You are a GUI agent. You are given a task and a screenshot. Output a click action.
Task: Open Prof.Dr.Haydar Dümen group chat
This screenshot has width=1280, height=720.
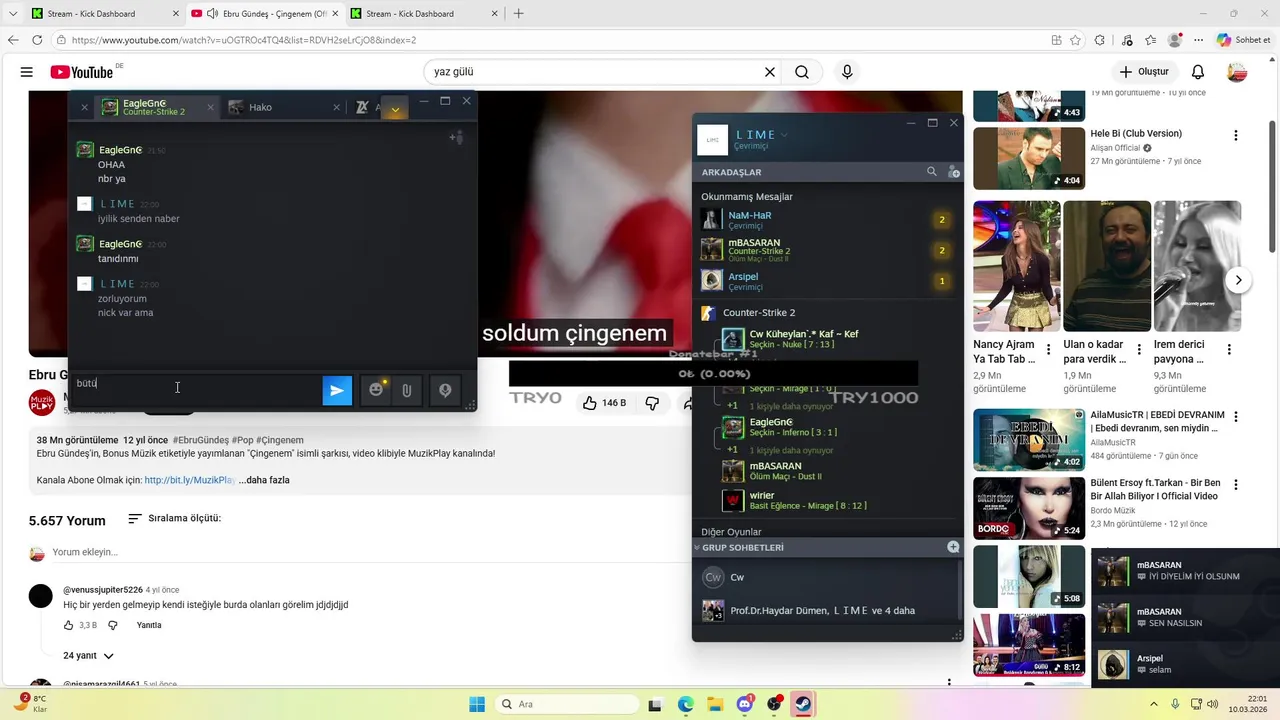pyautogui.click(x=826, y=610)
